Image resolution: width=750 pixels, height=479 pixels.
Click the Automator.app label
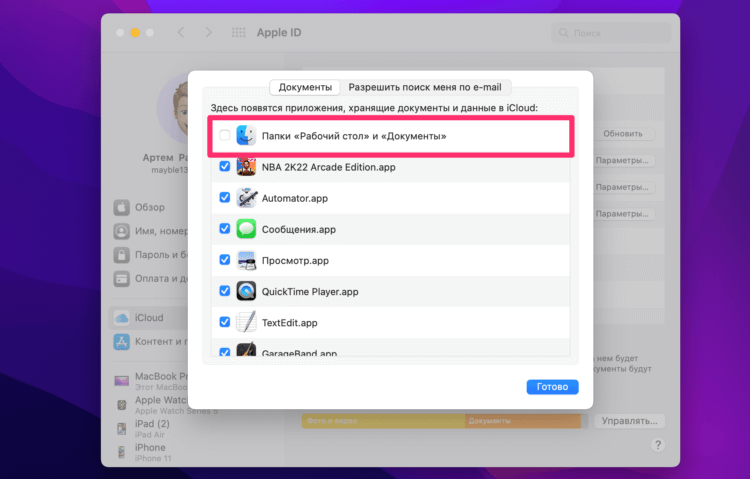(x=295, y=198)
